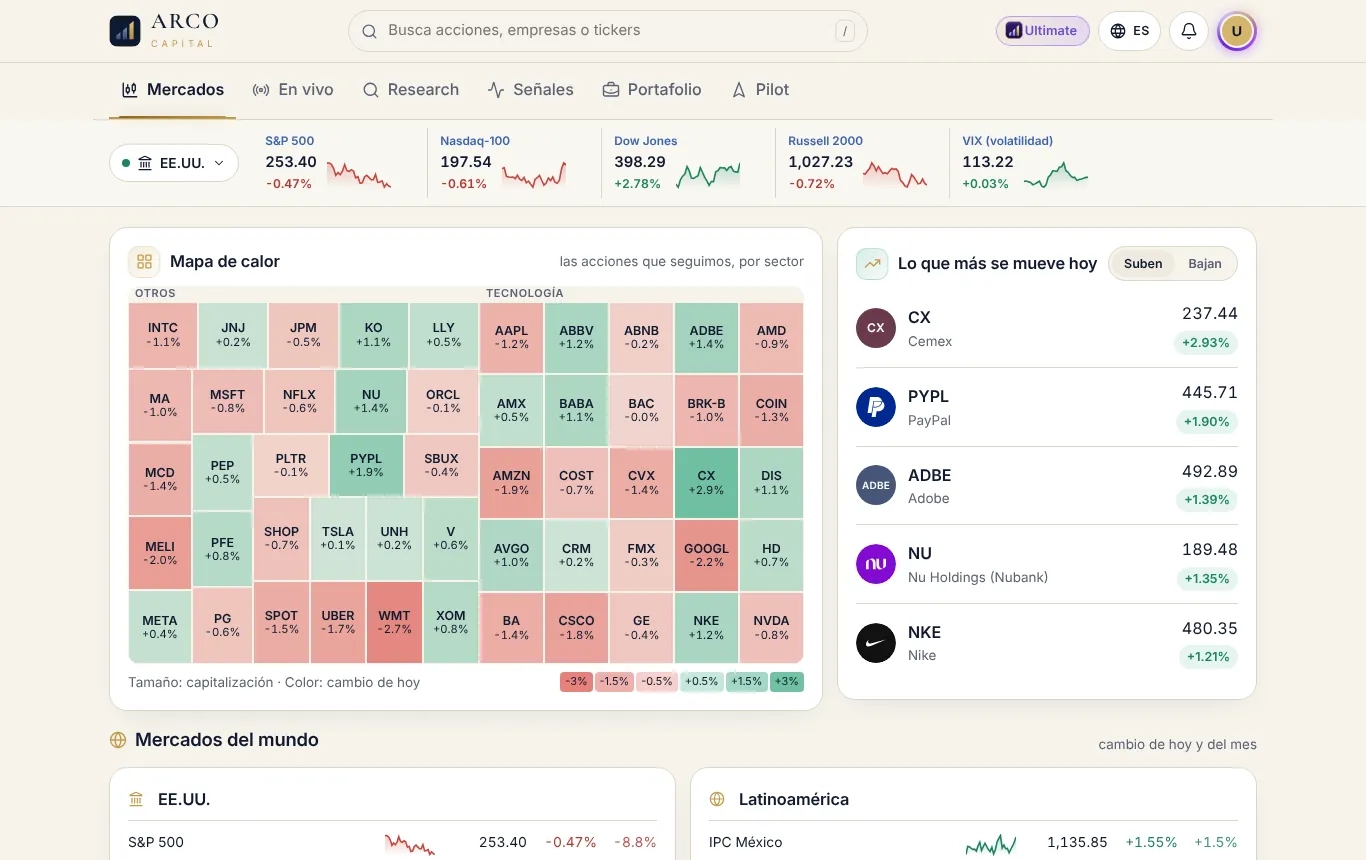
Task: Switch to the Research tab
Action: click(x=411, y=90)
